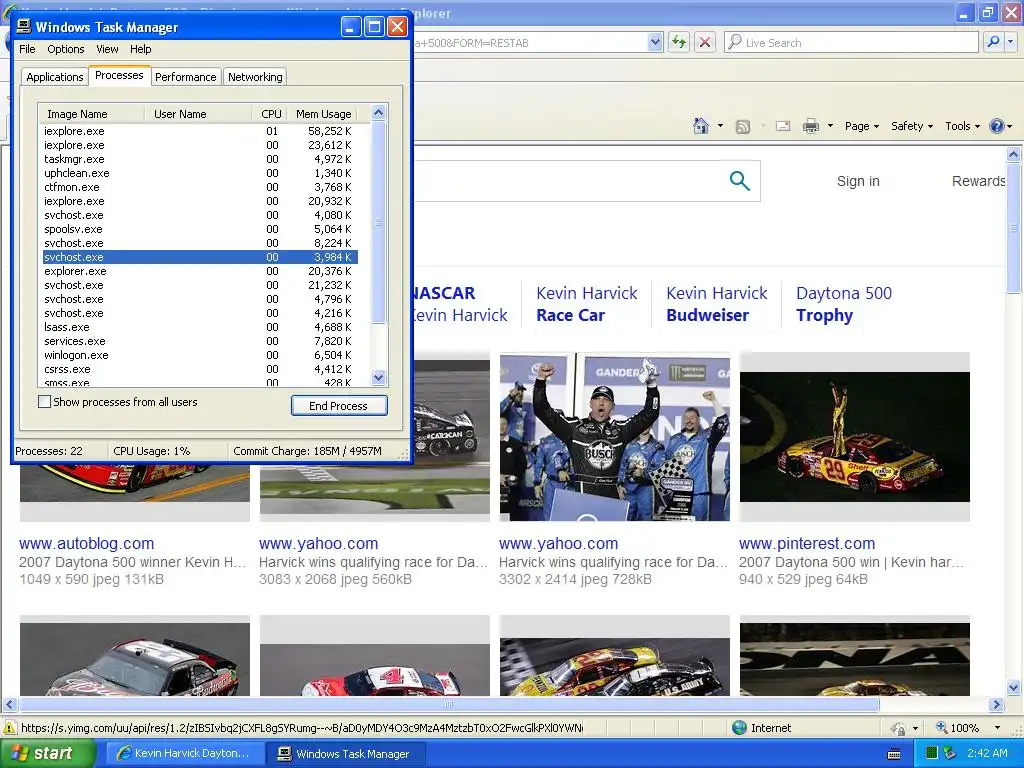Open the Options menu in Task Manager

(65, 49)
